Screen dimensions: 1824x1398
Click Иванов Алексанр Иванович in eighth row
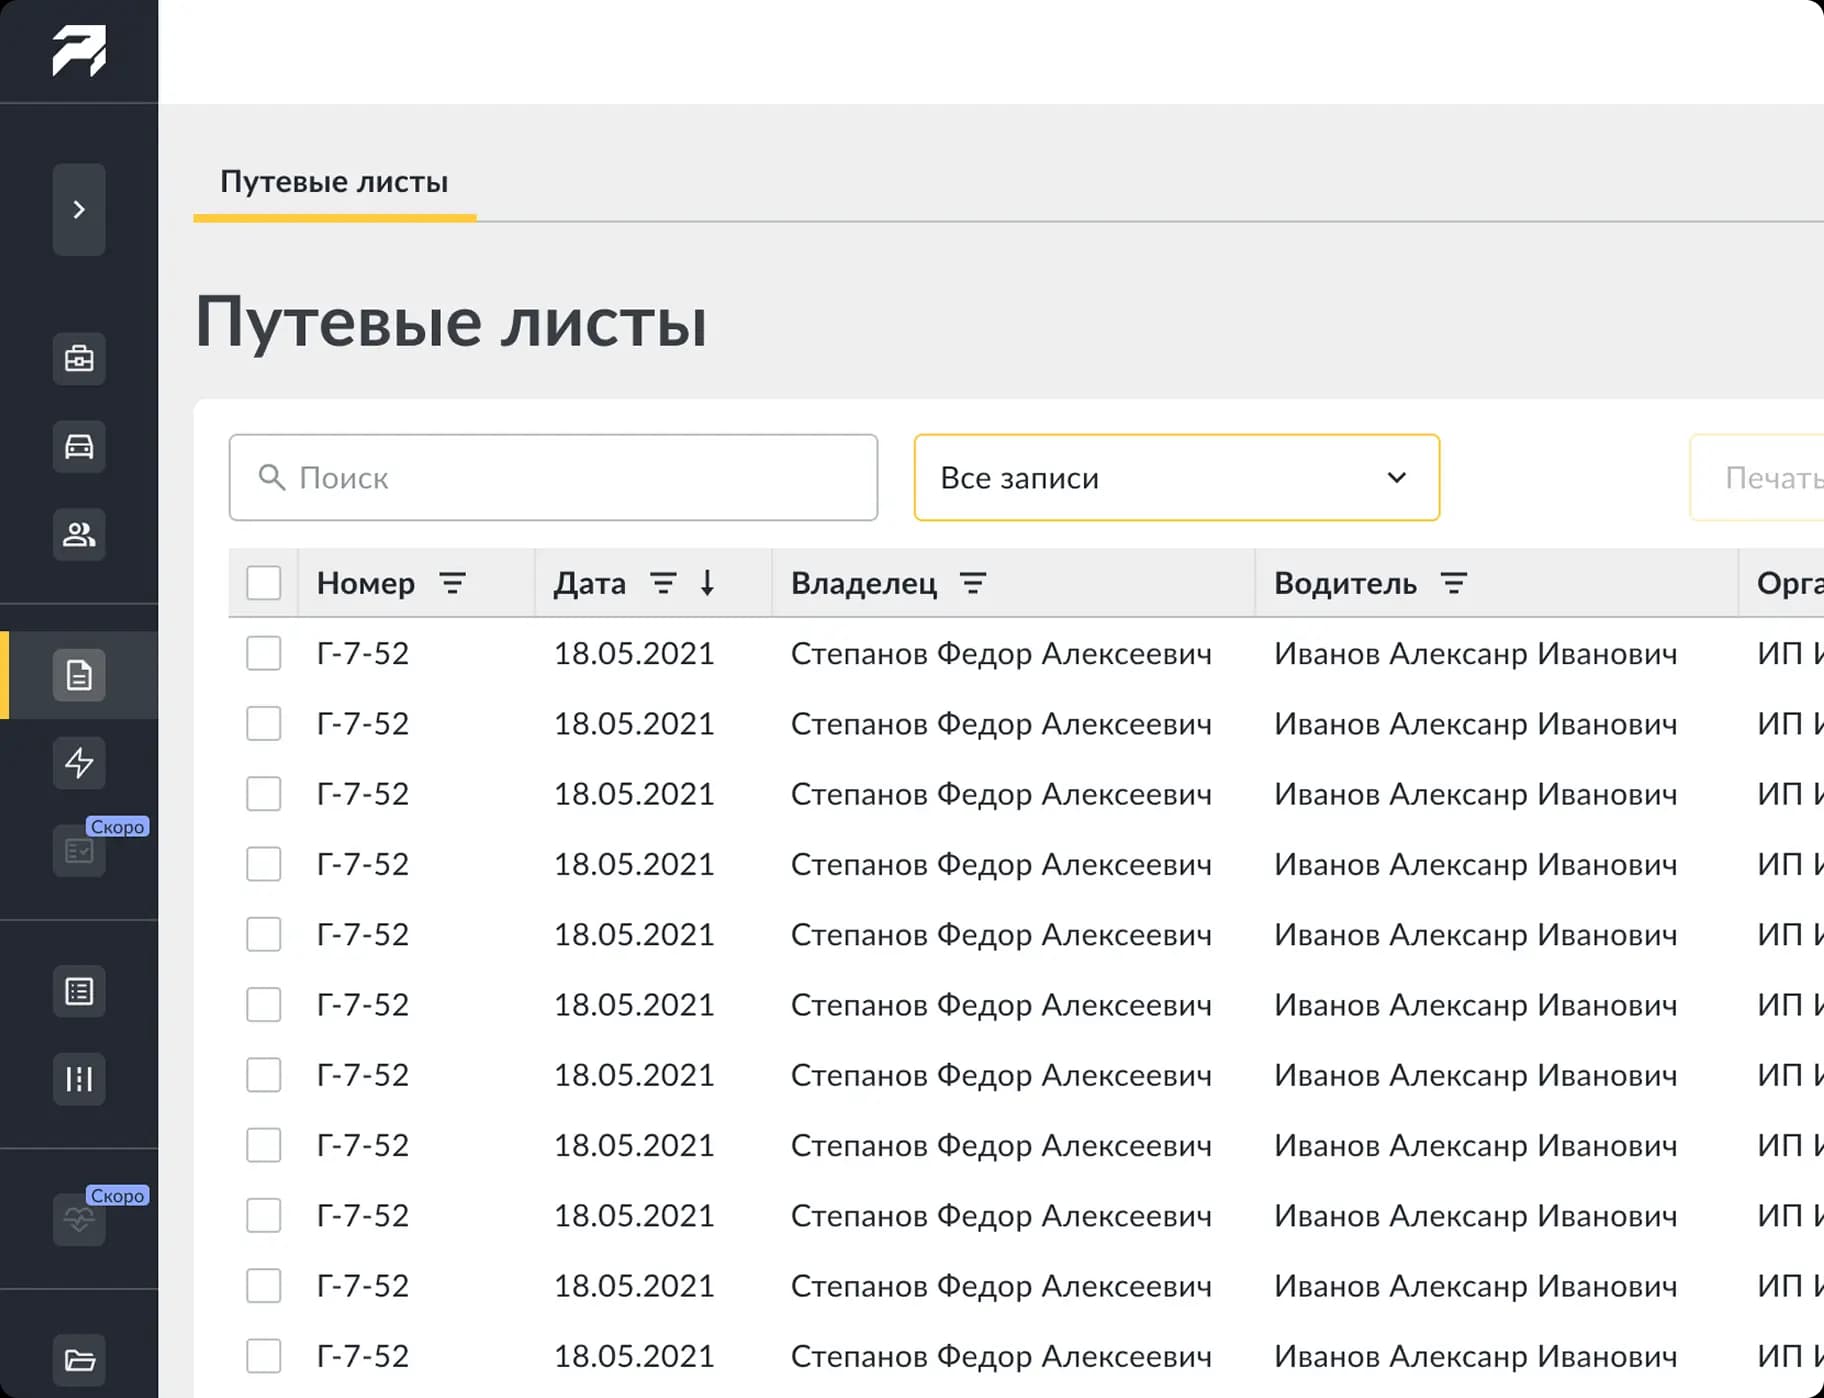pos(1476,1145)
